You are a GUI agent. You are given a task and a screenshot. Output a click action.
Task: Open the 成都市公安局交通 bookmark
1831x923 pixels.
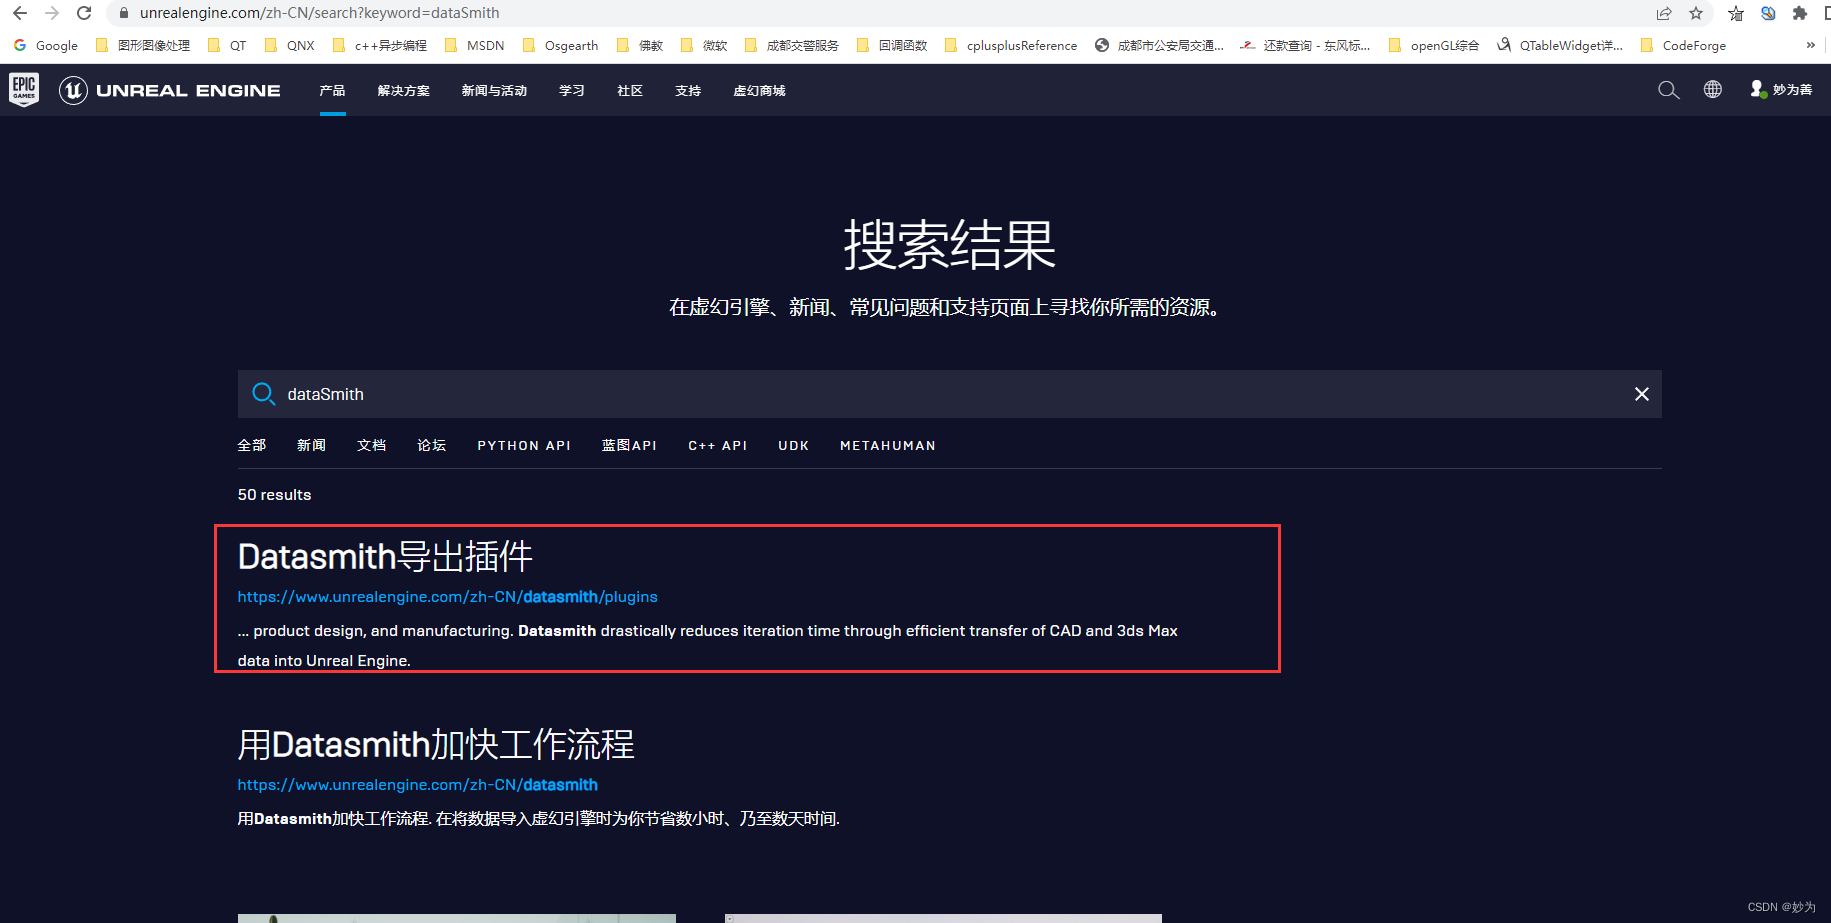[x=1159, y=45]
